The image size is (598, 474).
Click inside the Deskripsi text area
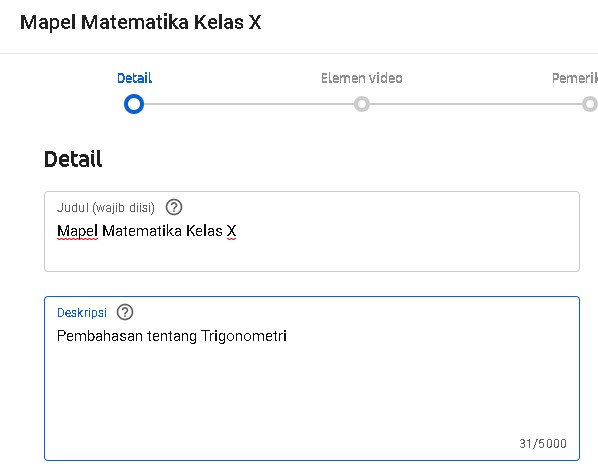(312, 378)
